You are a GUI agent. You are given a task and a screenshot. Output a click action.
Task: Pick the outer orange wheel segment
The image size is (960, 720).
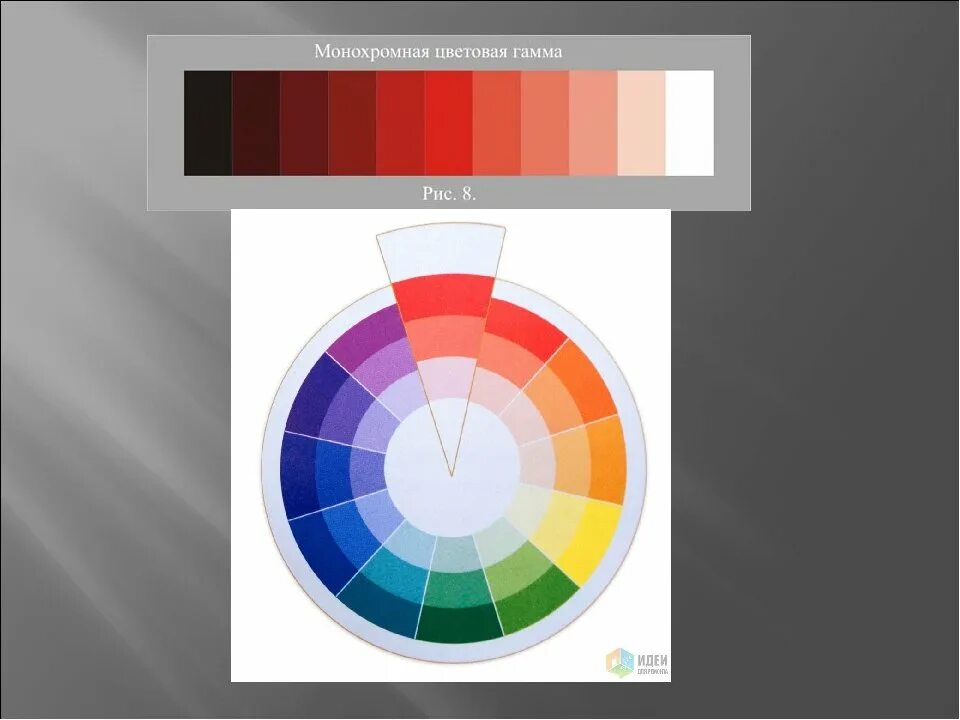(610, 459)
